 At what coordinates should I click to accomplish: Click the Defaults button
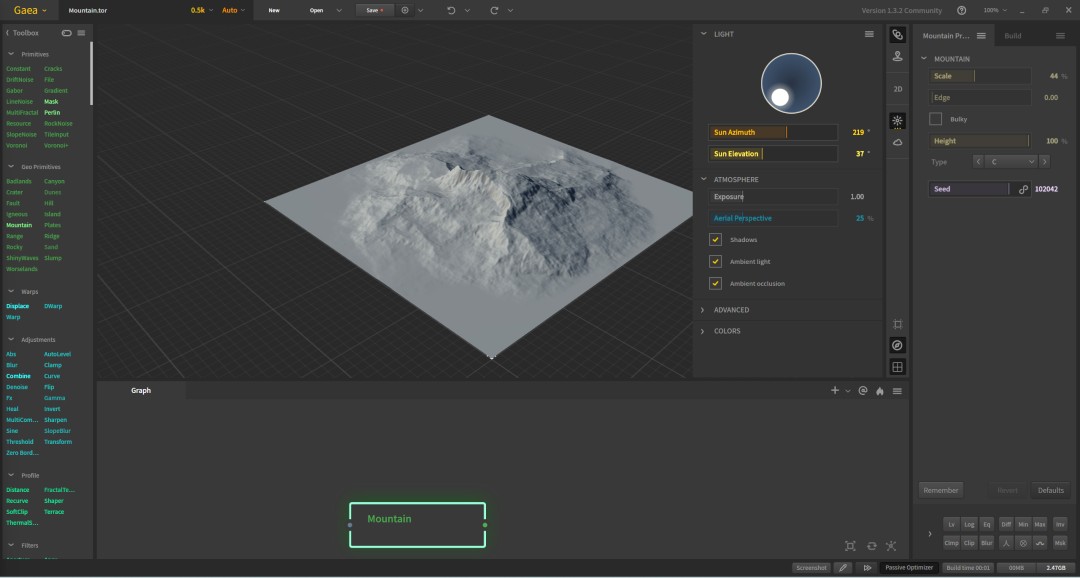(x=1050, y=491)
